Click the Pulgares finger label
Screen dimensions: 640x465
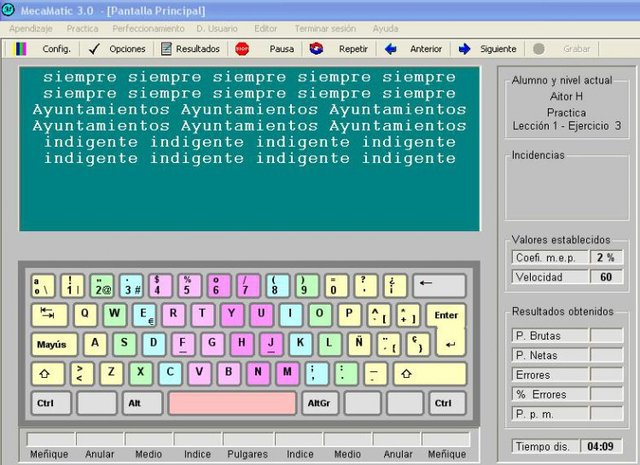[x=248, y=454]
